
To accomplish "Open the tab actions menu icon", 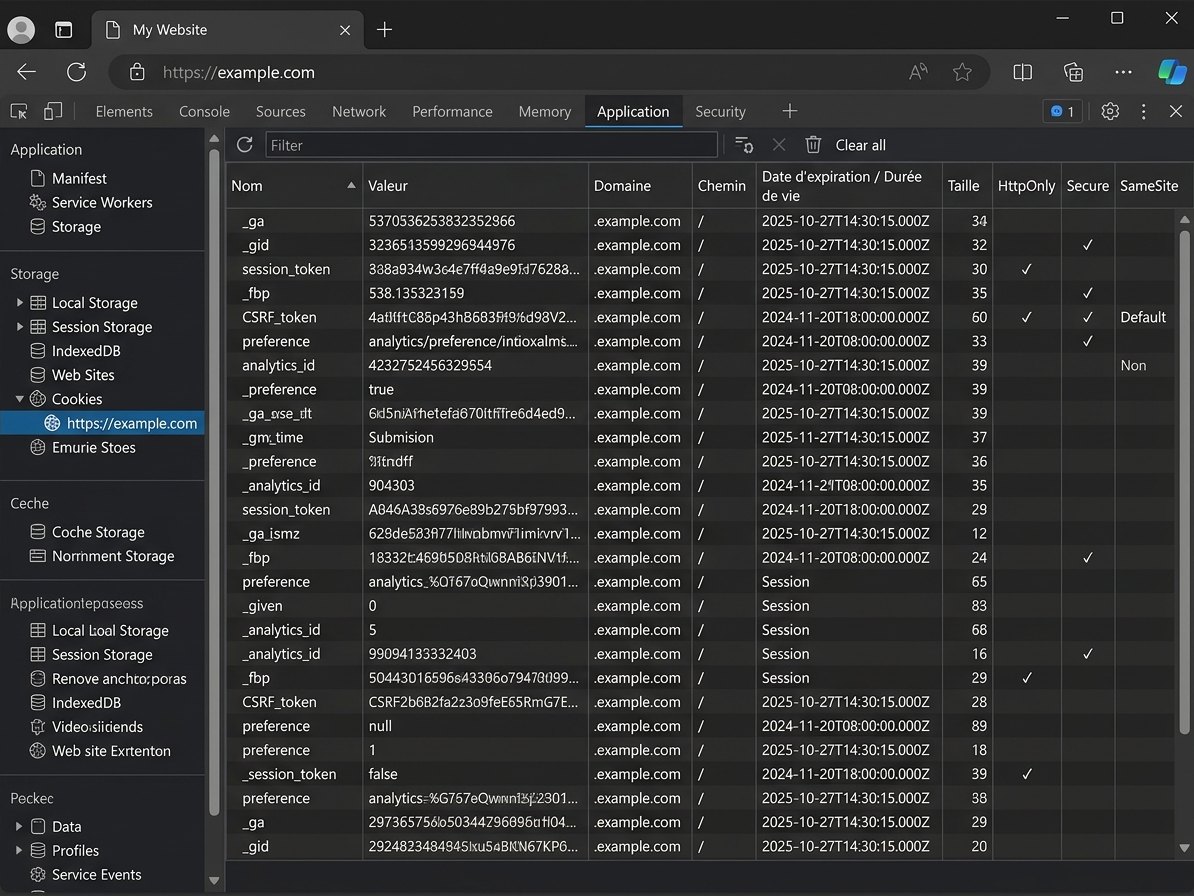I will point(64,30).
